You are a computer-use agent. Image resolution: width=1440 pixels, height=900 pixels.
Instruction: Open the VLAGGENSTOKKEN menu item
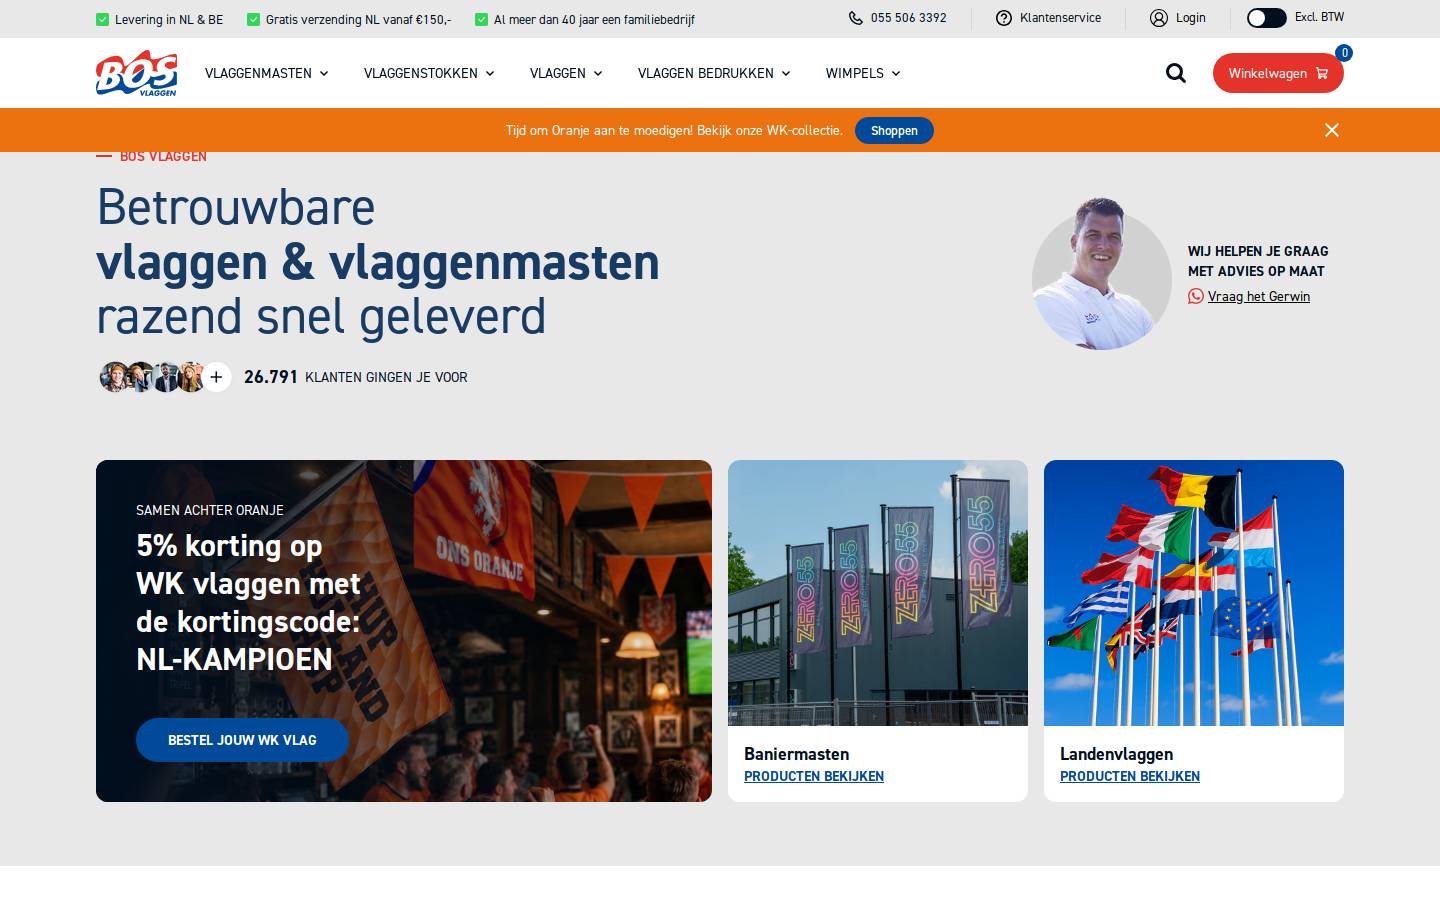[421, 73]
